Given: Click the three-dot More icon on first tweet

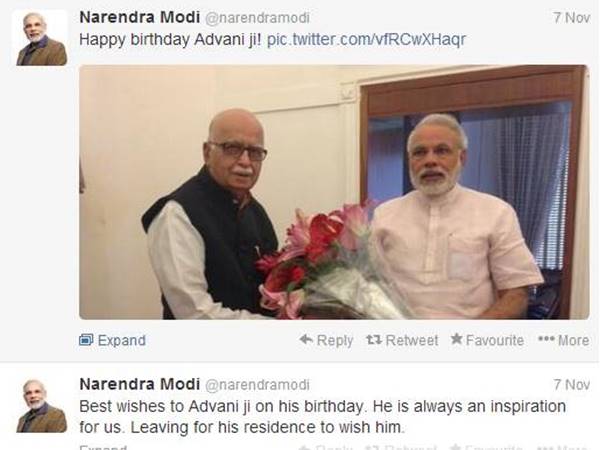Looking at the screenshot, I should (x=546, y=339).
